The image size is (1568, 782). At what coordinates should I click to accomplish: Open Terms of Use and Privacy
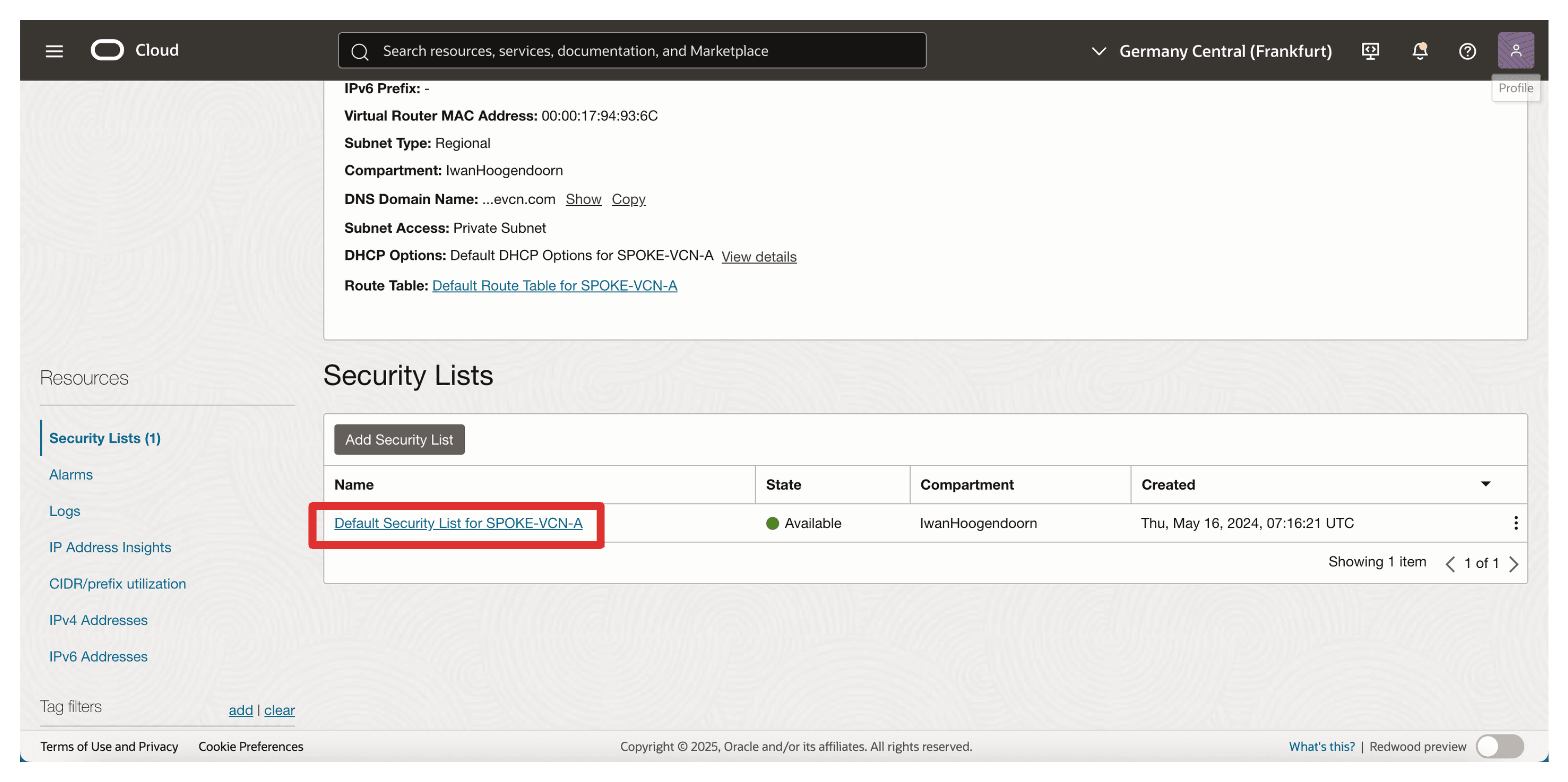point(110,746)
